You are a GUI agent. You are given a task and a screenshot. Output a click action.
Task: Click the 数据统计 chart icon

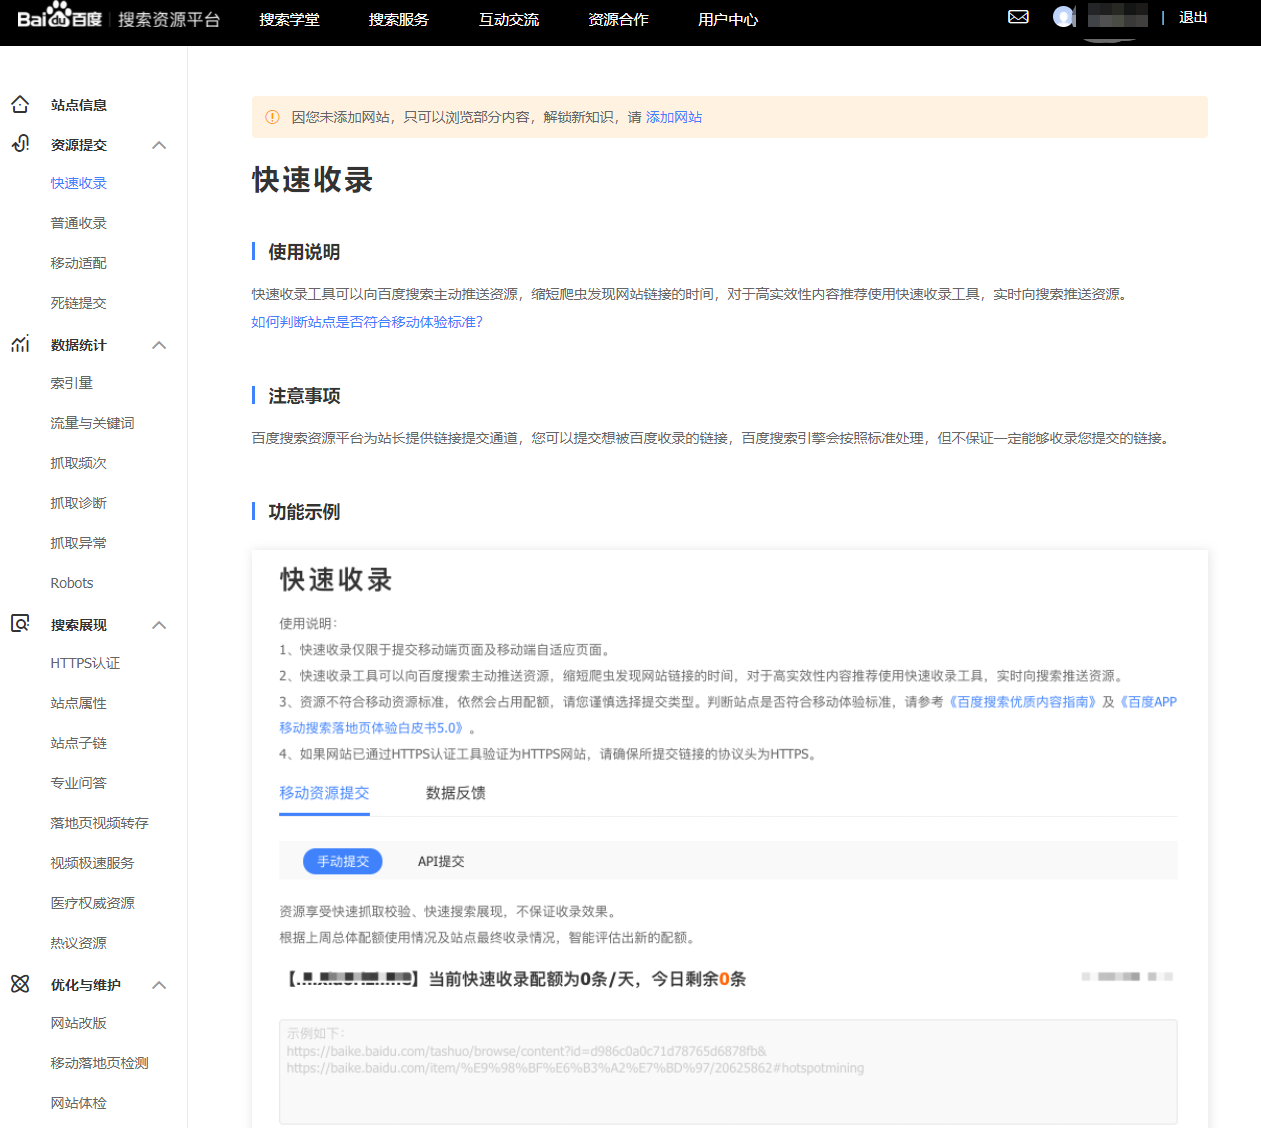click(x=20, y=344)
